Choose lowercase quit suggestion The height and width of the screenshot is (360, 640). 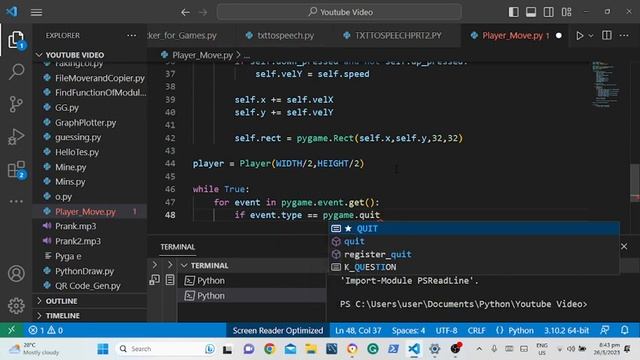(x=474, y=241)
